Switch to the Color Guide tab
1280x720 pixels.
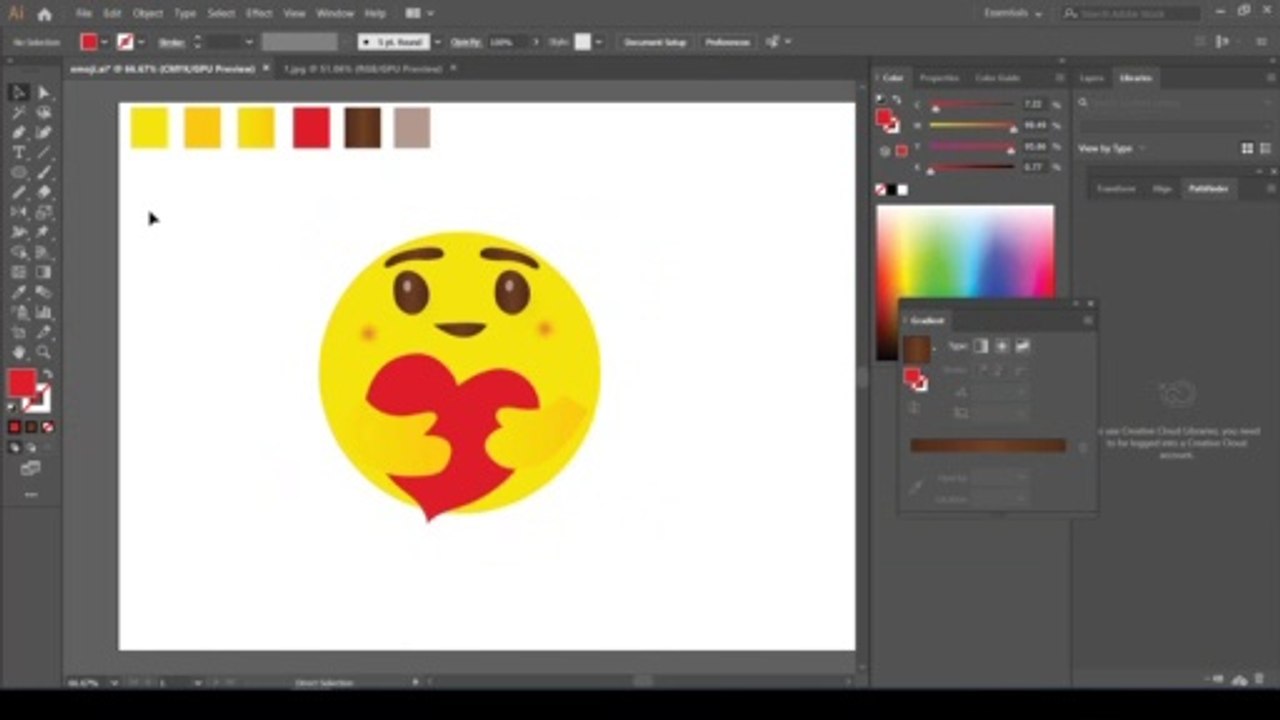click(997, 78)
